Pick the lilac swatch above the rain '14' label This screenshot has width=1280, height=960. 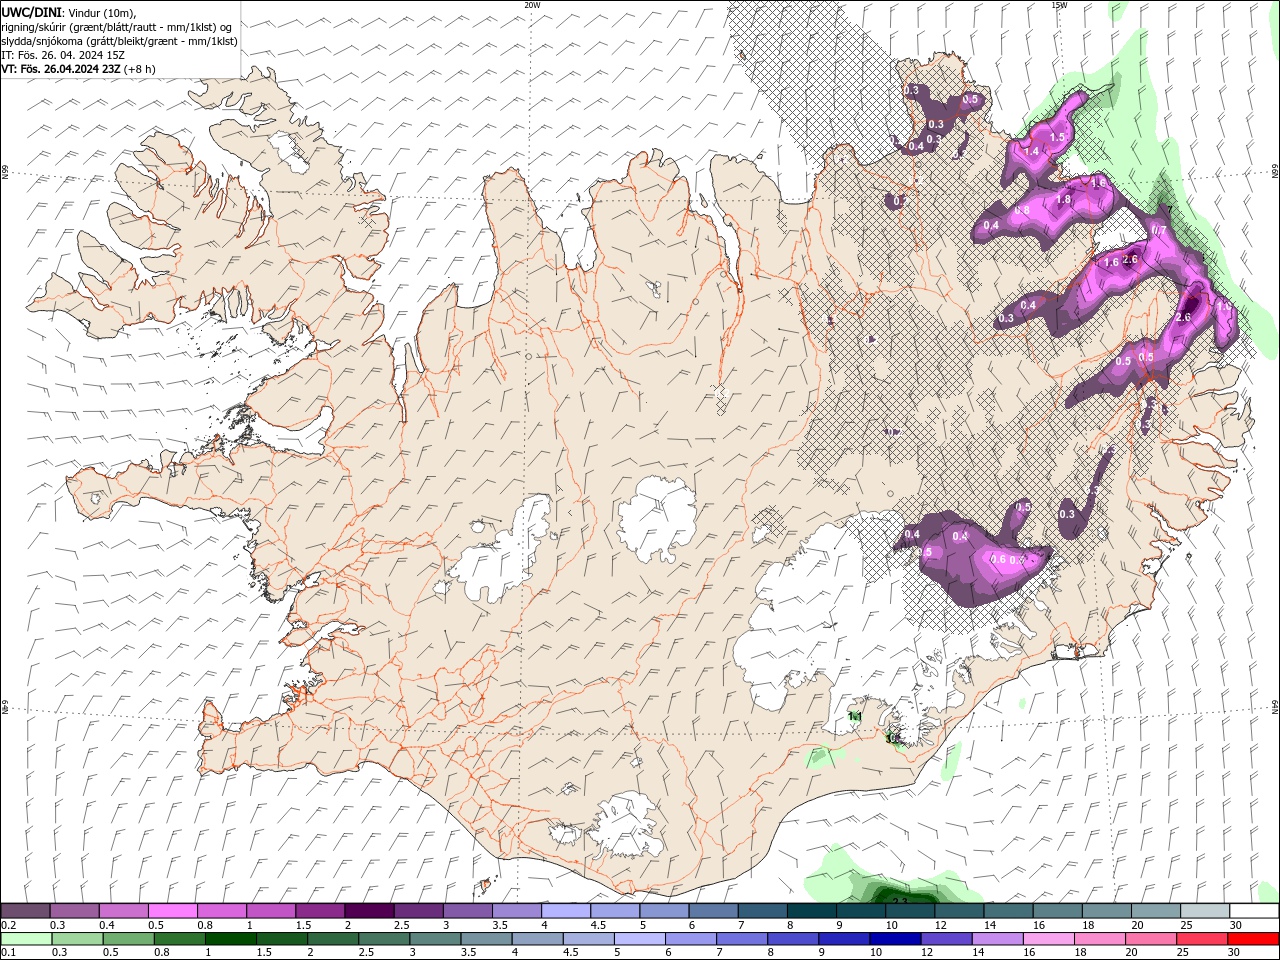click(997, 939)
